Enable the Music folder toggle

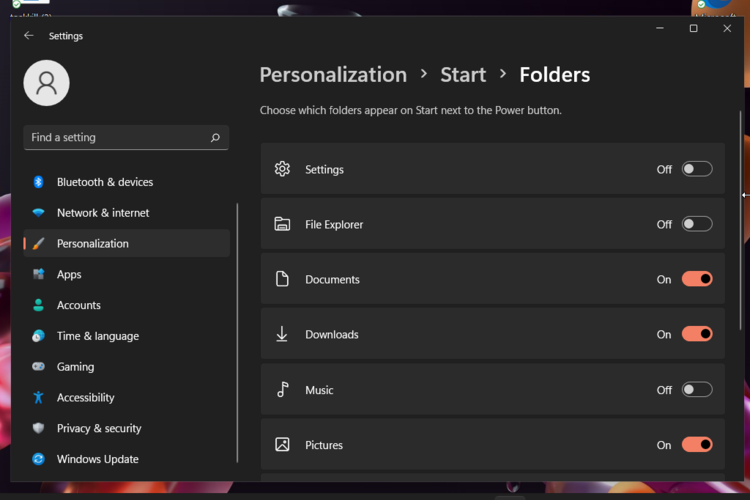[x=697, y=390]
